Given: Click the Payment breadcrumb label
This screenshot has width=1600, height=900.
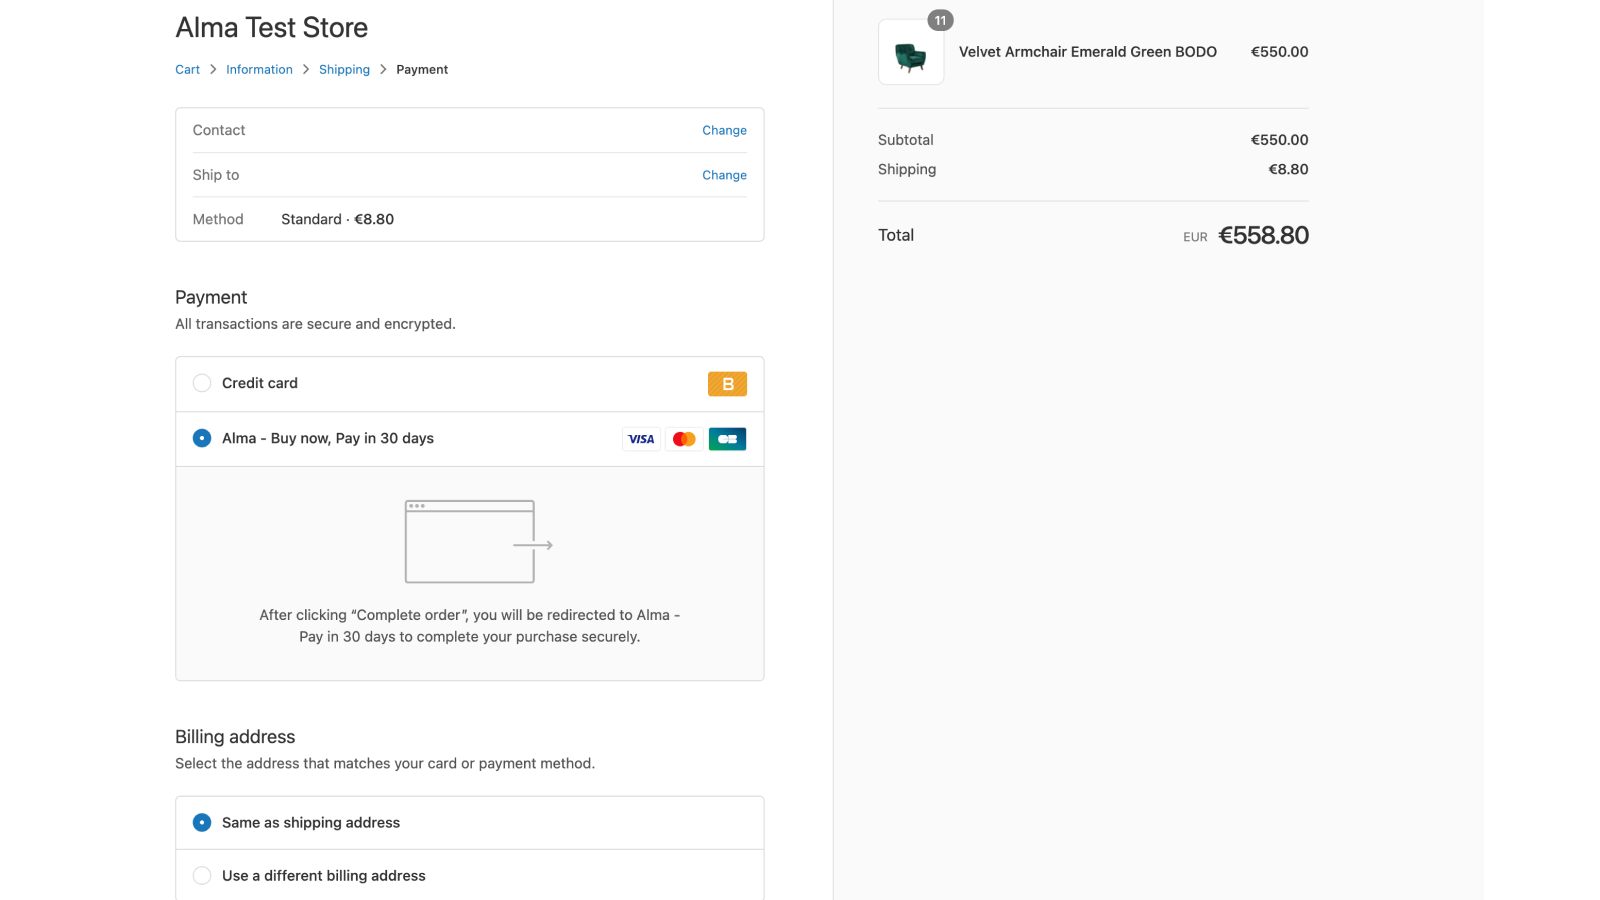Looking at the screenshot, I should [422, 70].
